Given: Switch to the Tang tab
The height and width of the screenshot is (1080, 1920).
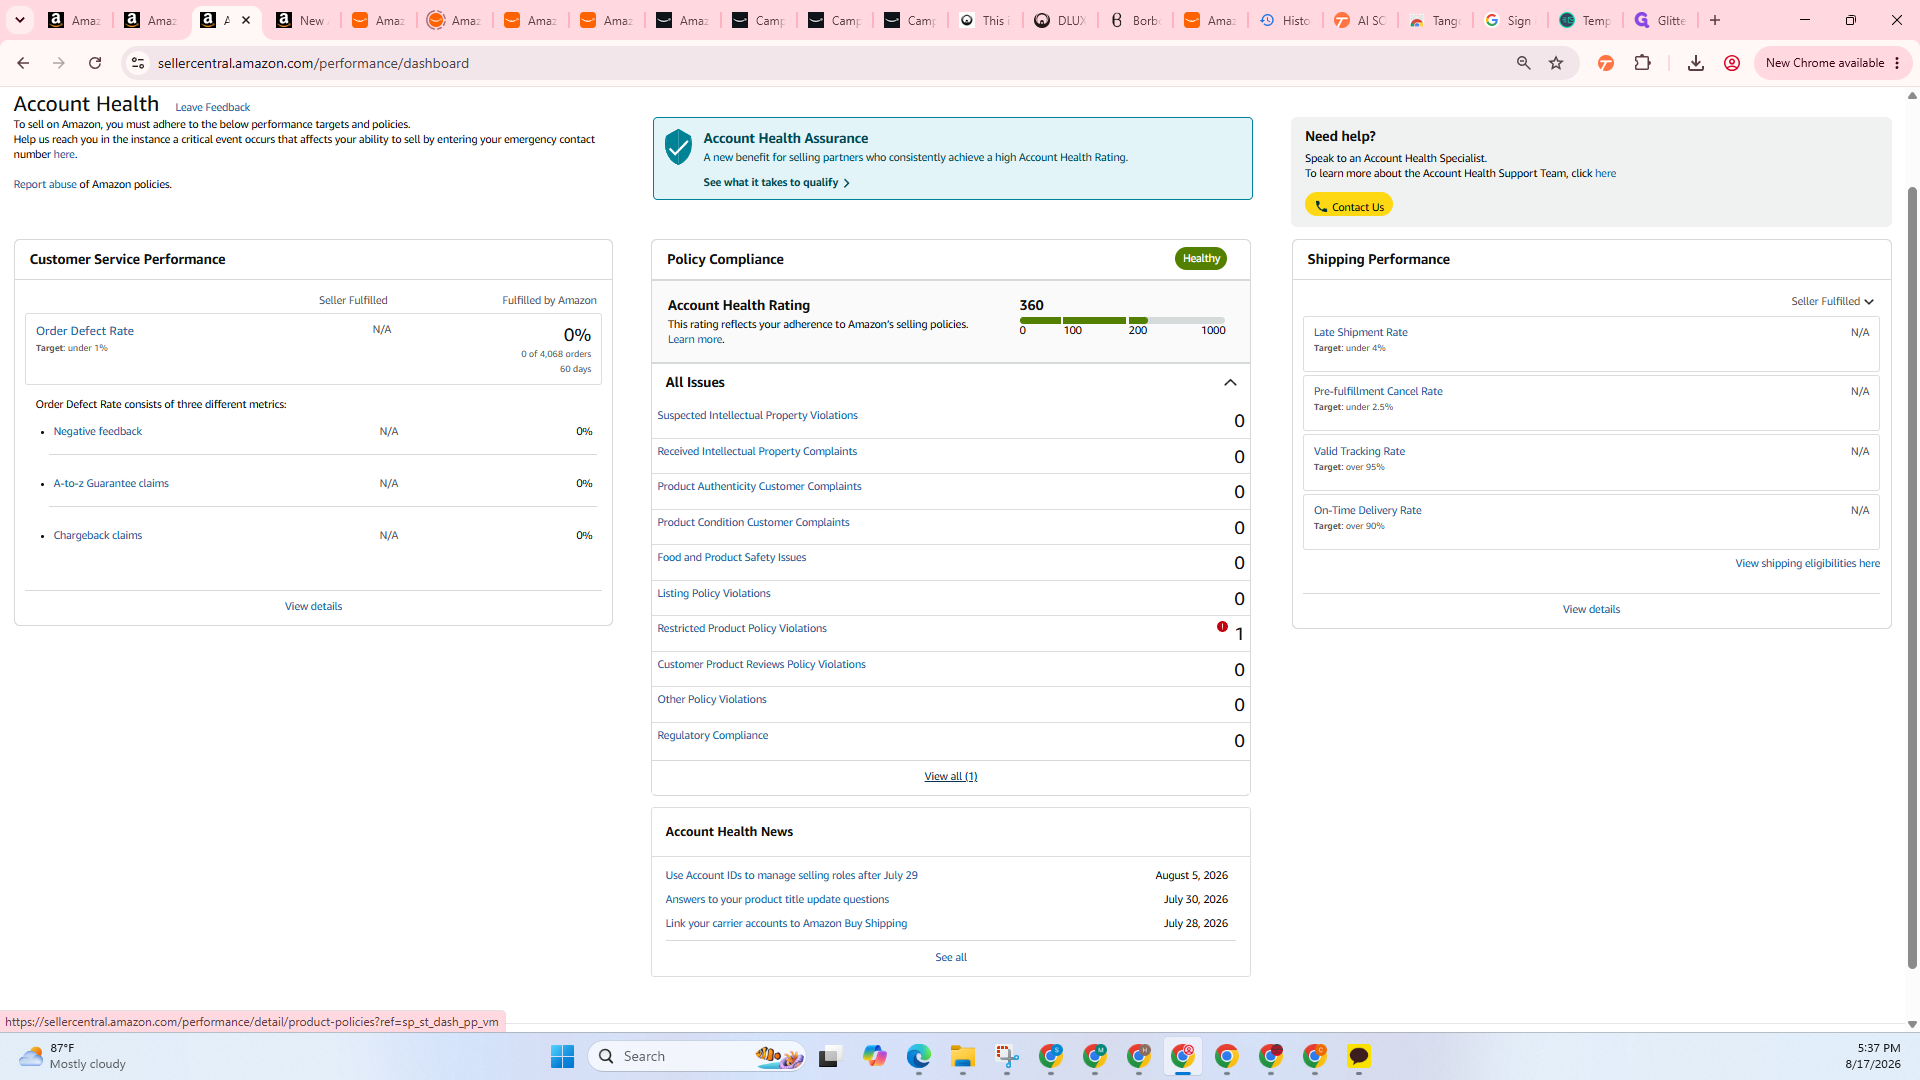Looking at the screenshot, I should (1436, 20).
